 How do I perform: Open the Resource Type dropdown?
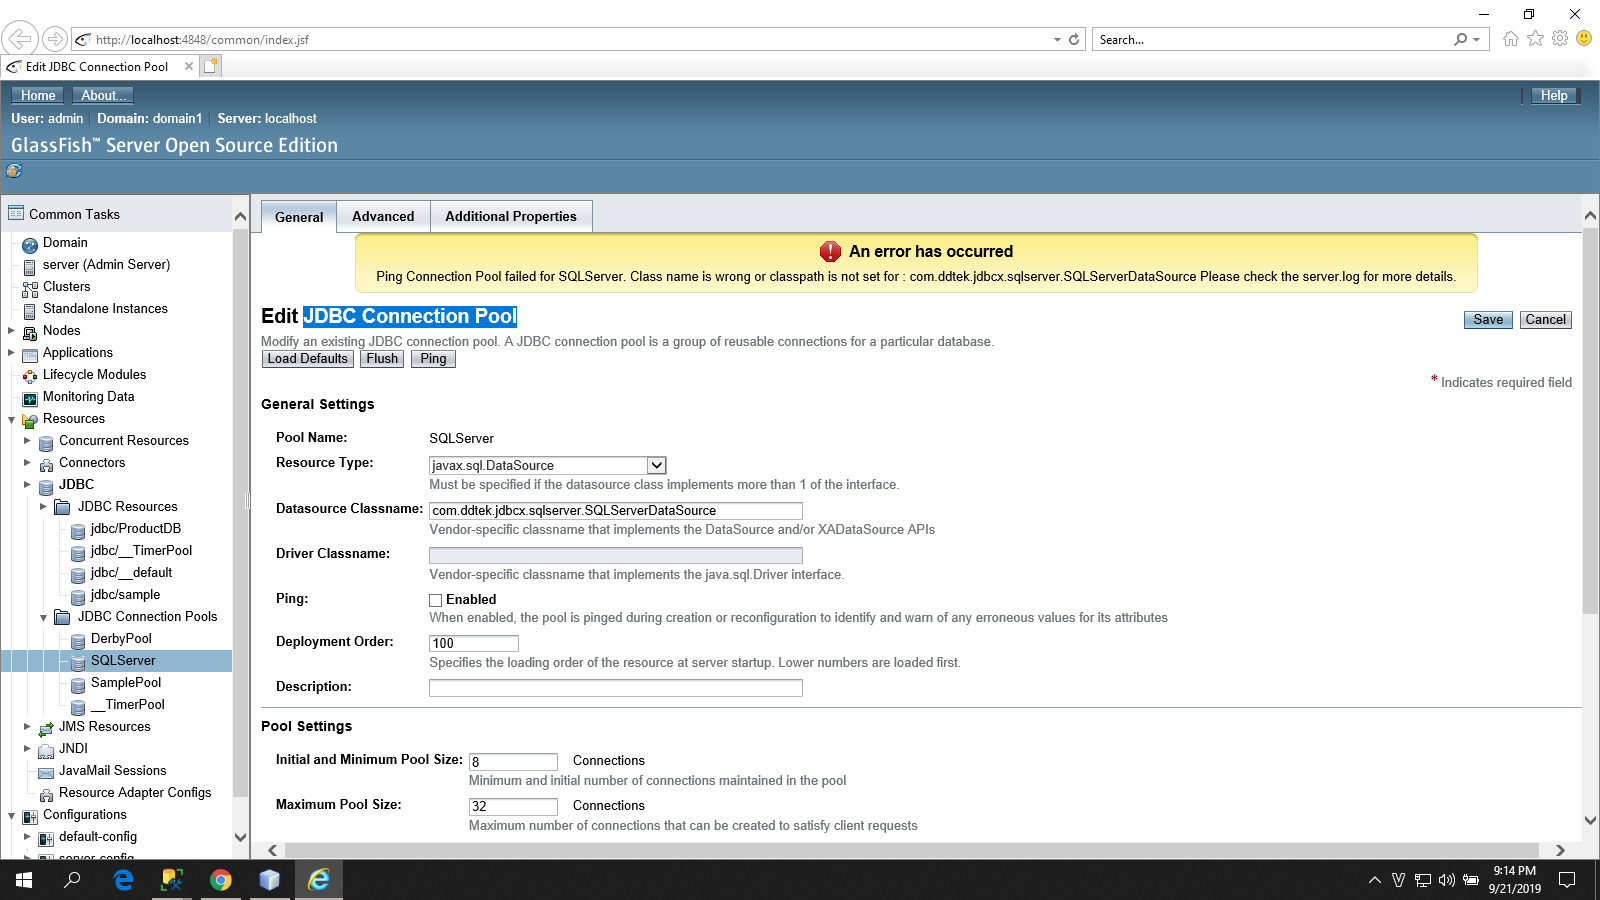click(656, 465)
